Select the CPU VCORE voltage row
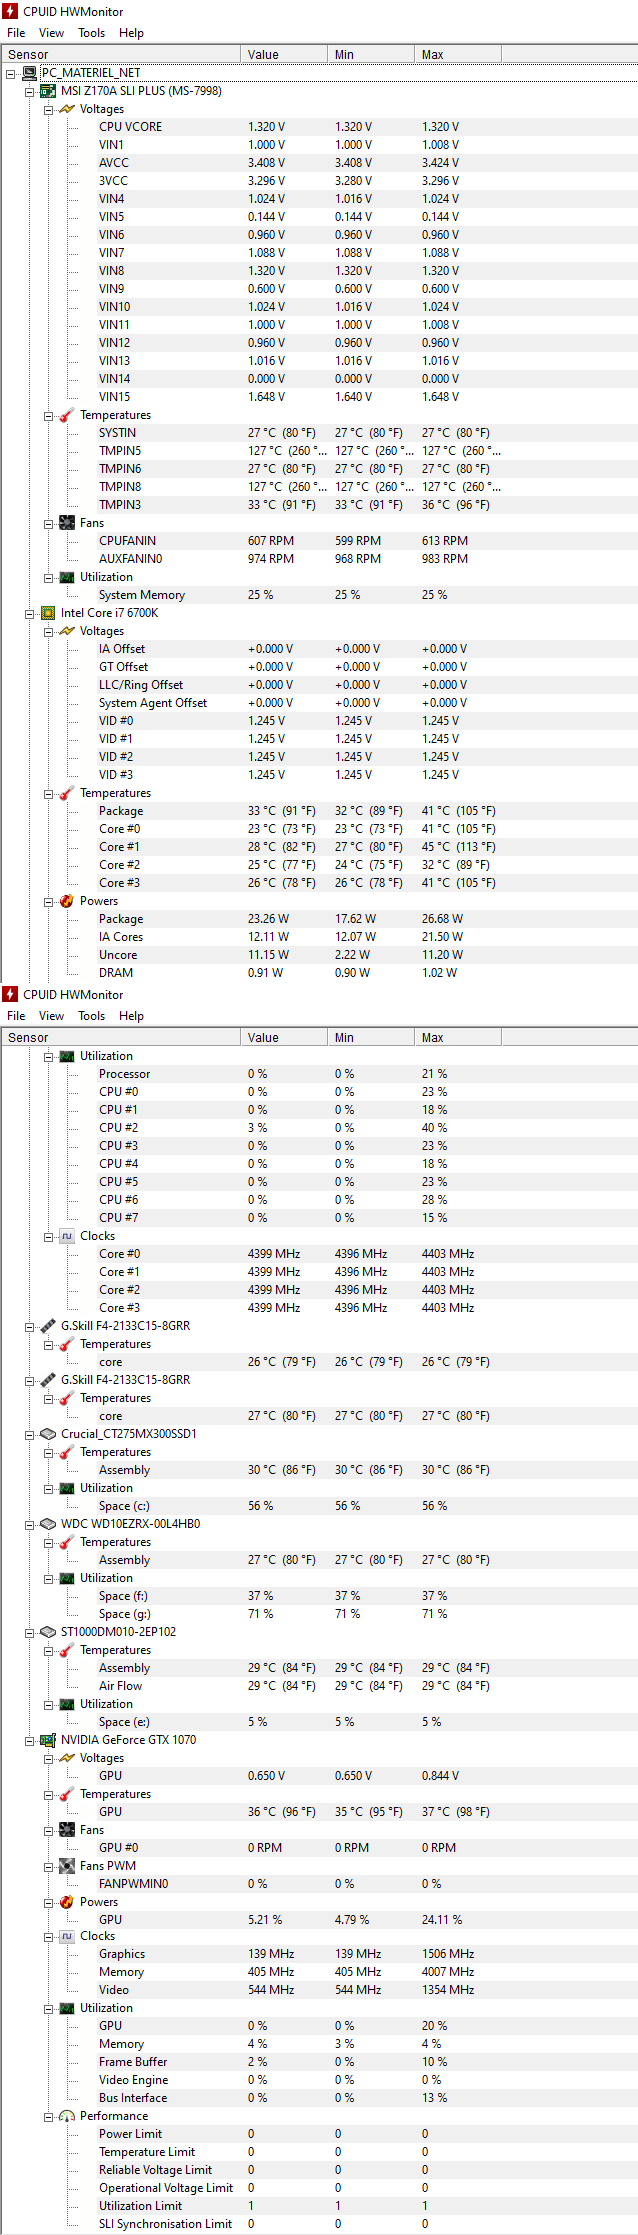 click(130, 127)
